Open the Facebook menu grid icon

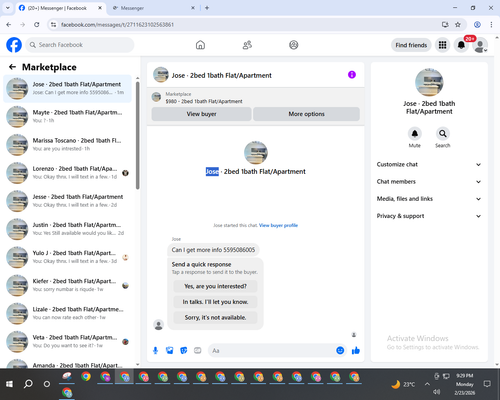442,45
